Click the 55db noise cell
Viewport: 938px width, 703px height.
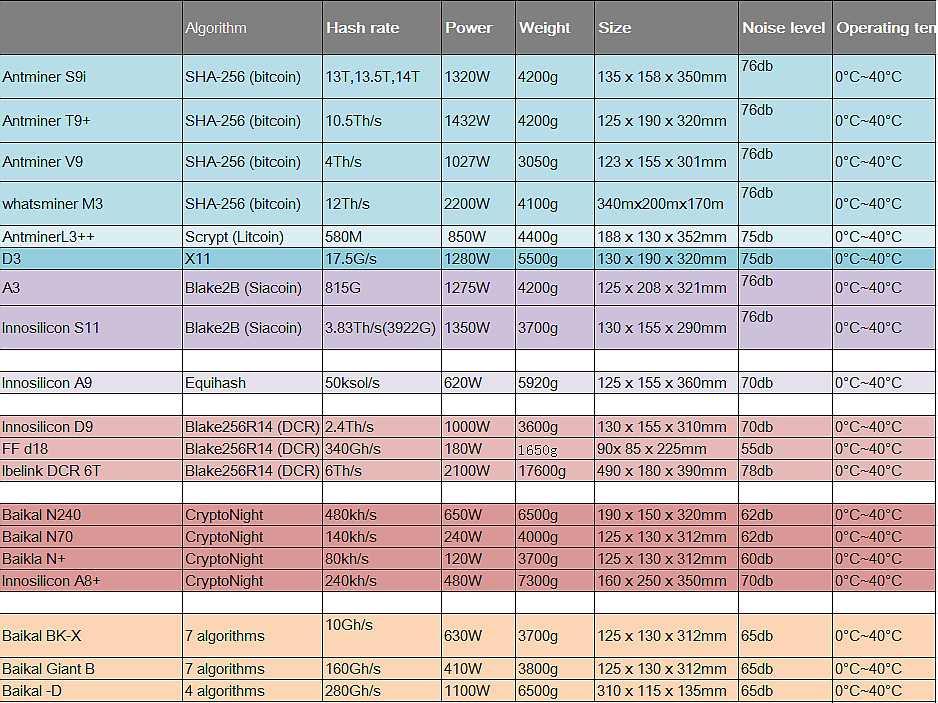click(x=785, y=449)
